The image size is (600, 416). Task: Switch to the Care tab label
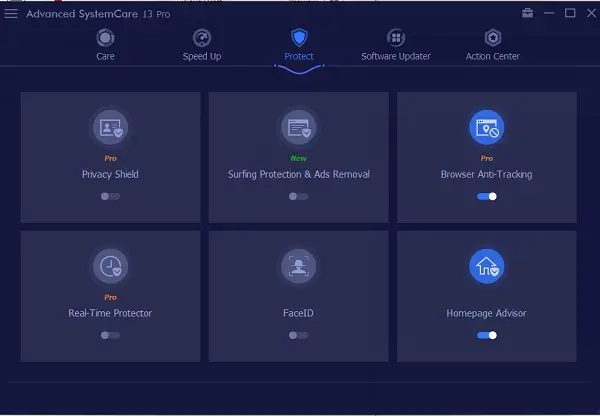click(x=105, y=56)
